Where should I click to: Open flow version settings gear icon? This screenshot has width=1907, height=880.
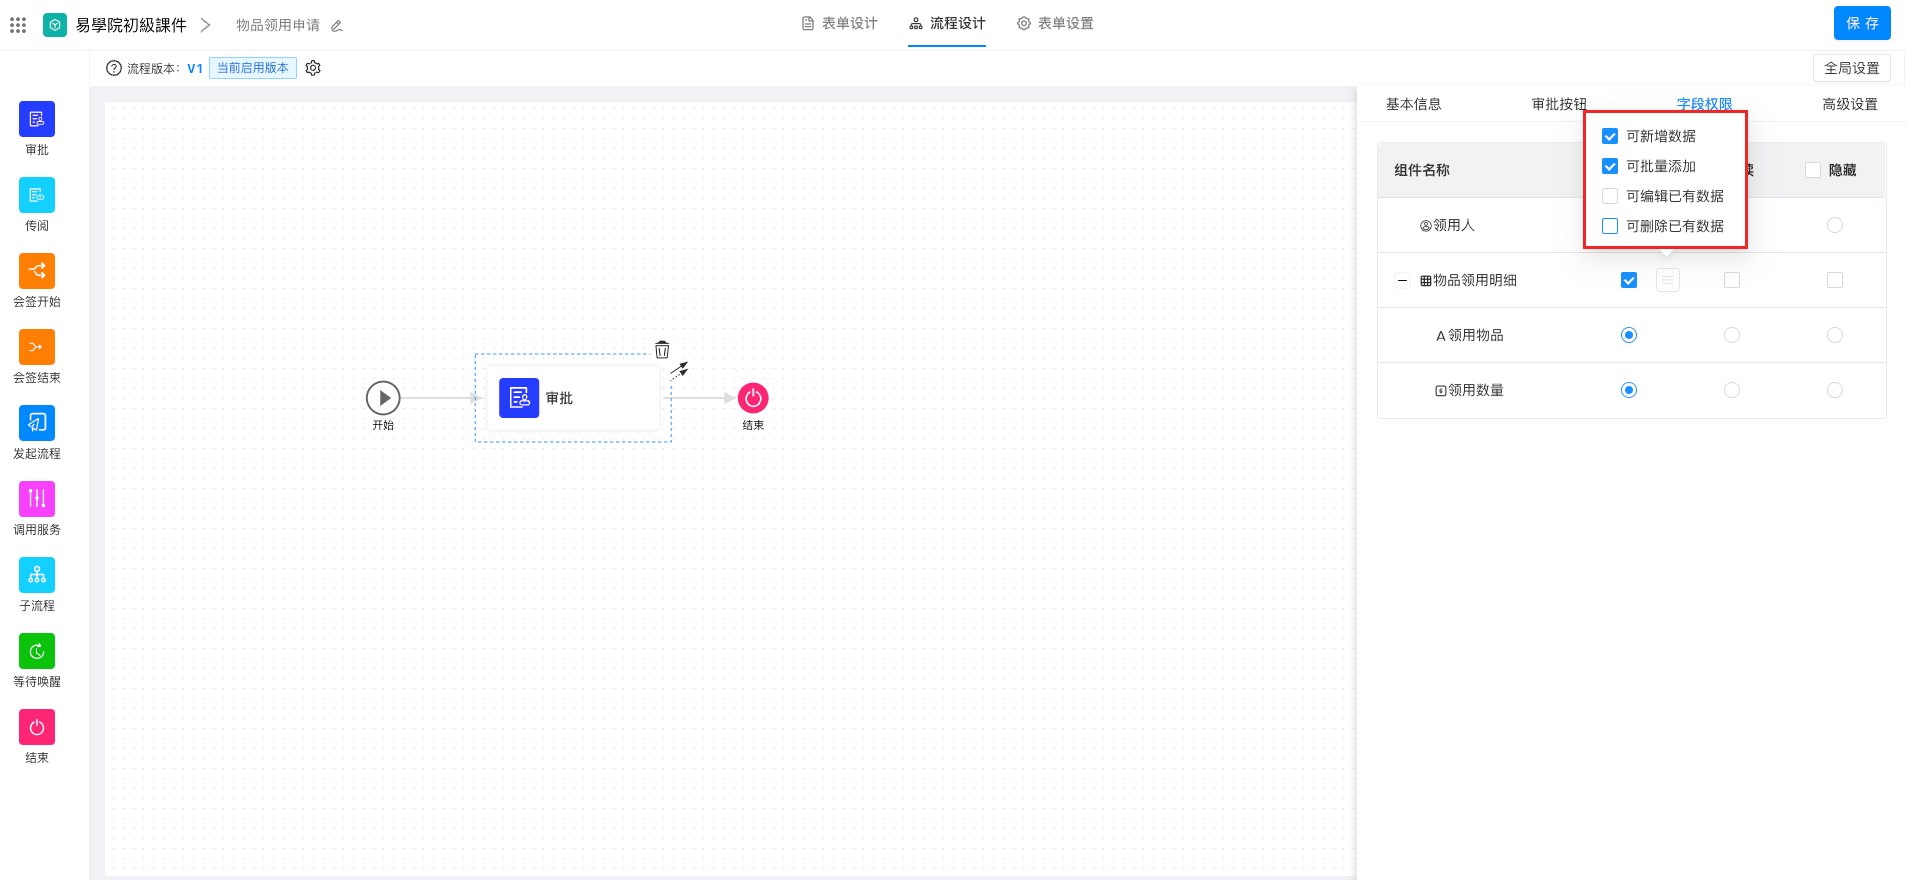313,68
